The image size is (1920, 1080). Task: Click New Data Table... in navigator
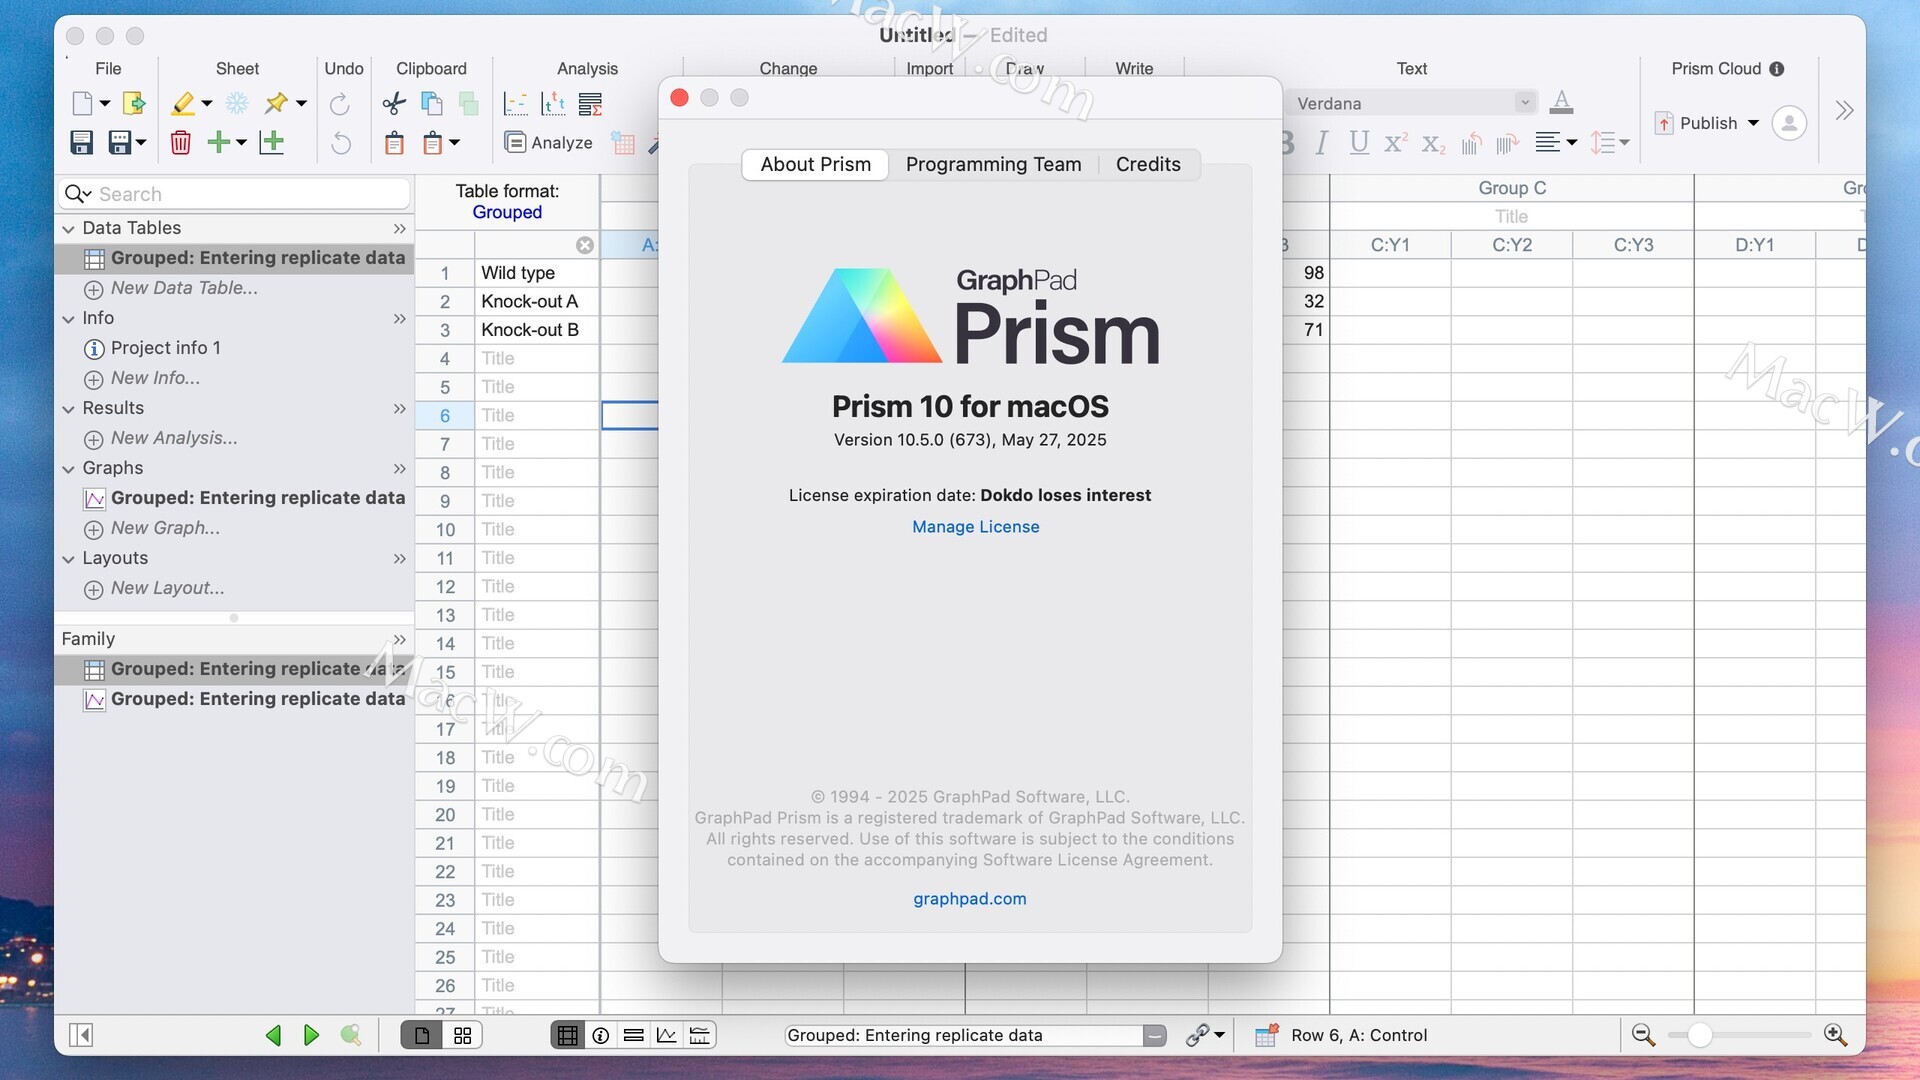[x=184, y=288]
